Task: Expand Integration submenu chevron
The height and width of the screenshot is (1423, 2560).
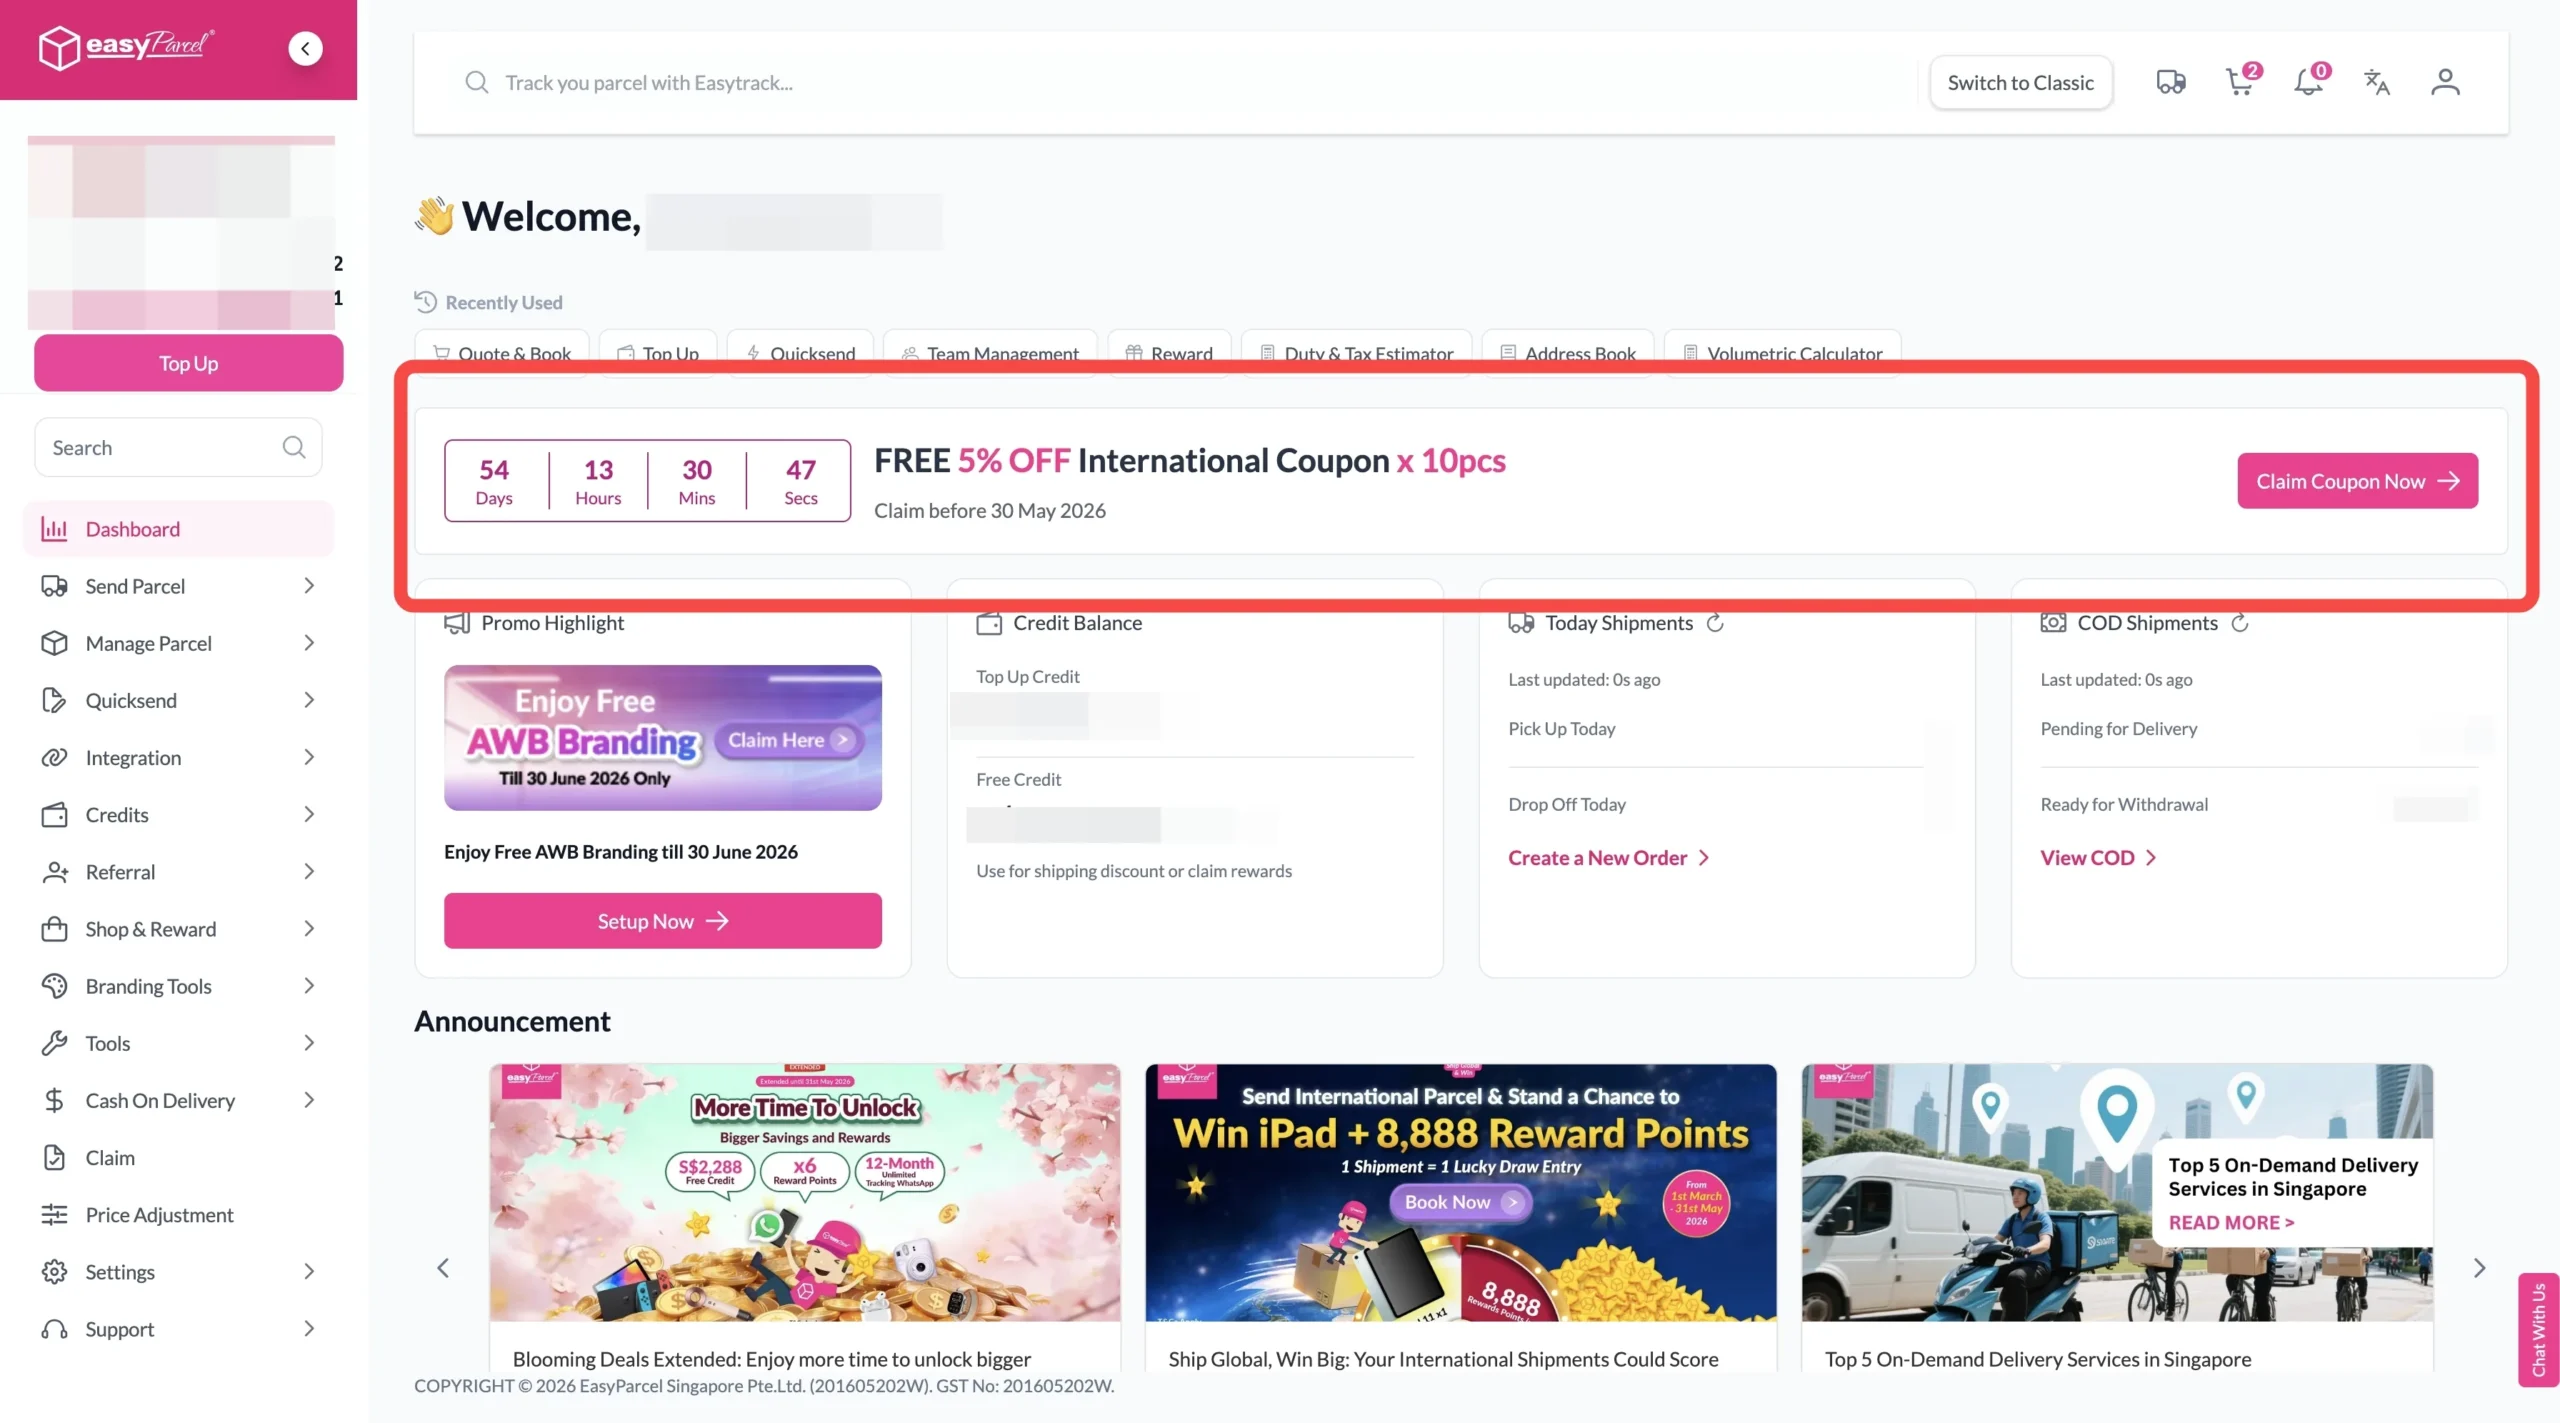Action: (x=309, y=757)
